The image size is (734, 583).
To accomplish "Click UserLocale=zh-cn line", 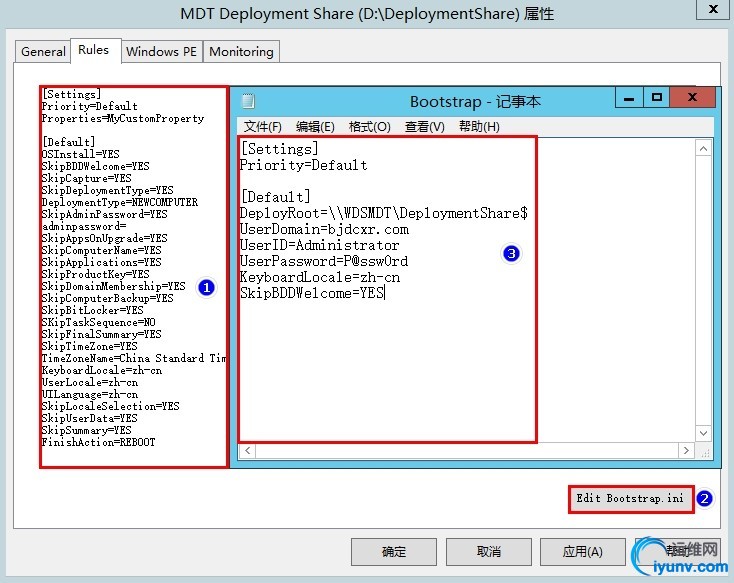I will 90,382.
